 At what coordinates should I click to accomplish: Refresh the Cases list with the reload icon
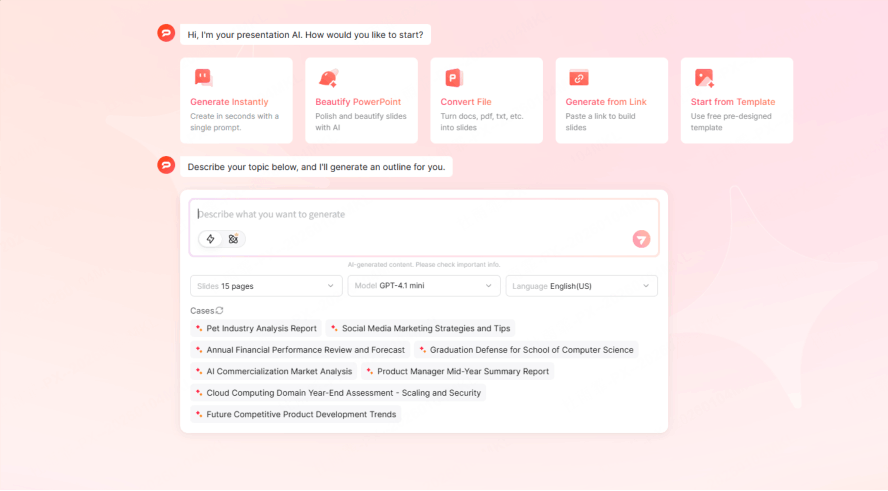(x=219, y=310)
